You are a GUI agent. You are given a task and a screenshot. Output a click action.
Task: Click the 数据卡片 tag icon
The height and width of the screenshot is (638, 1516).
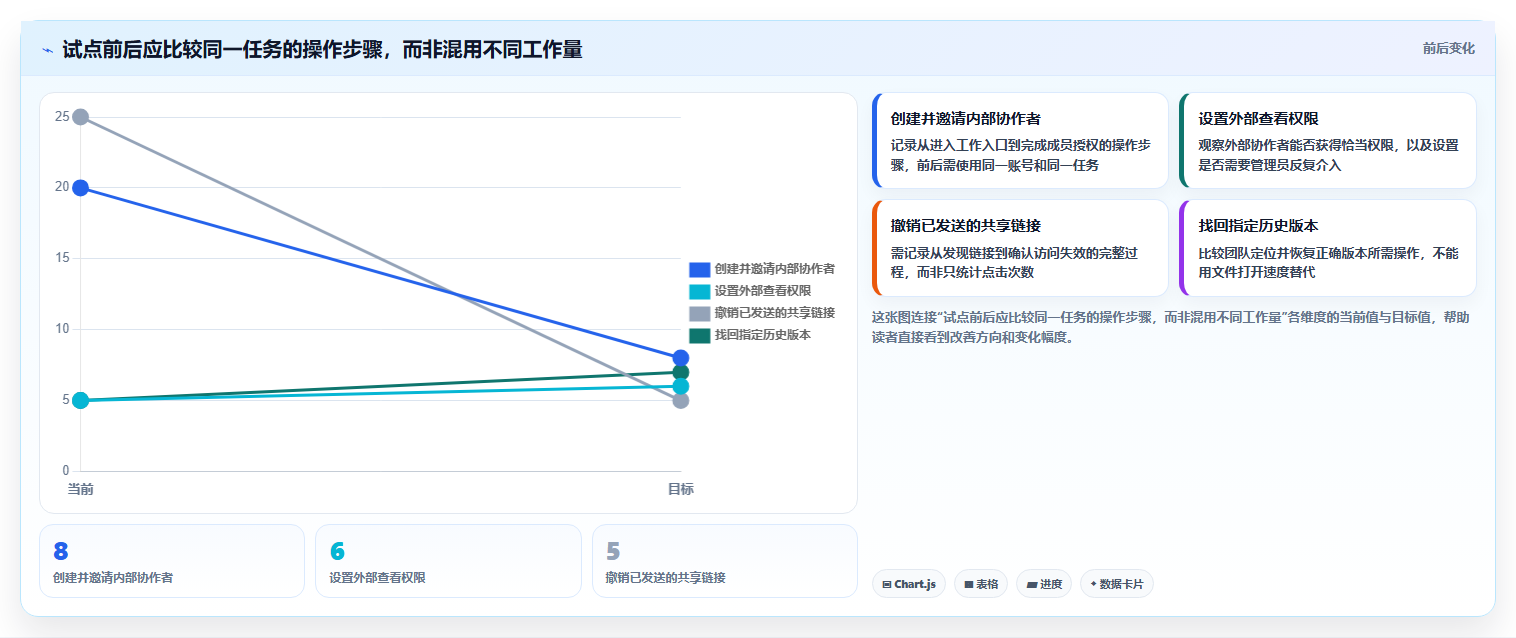coord(1093,584)
